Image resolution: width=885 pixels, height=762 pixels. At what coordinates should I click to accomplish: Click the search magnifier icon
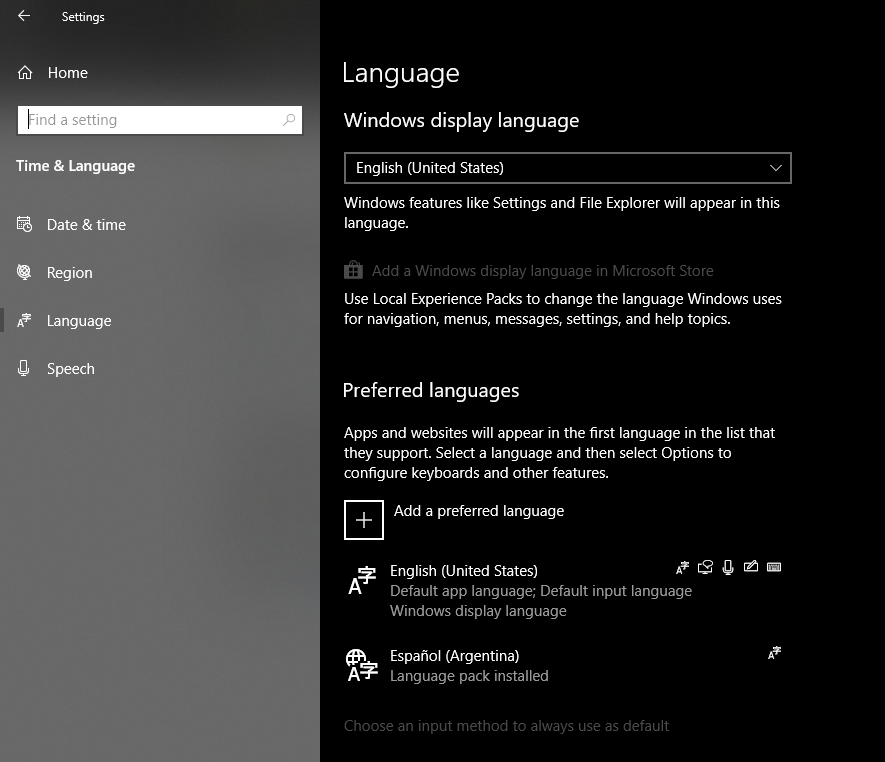coord(289,120)
